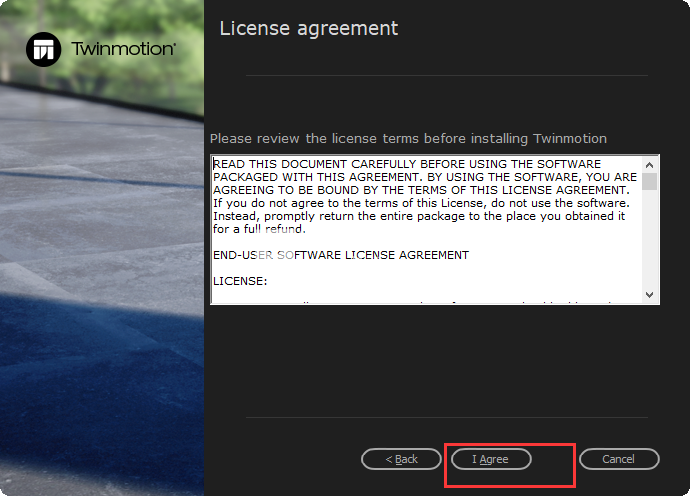690x496 pixels.
Task: Click the license scrollbar up arrow
Action: tap(649, 165)
